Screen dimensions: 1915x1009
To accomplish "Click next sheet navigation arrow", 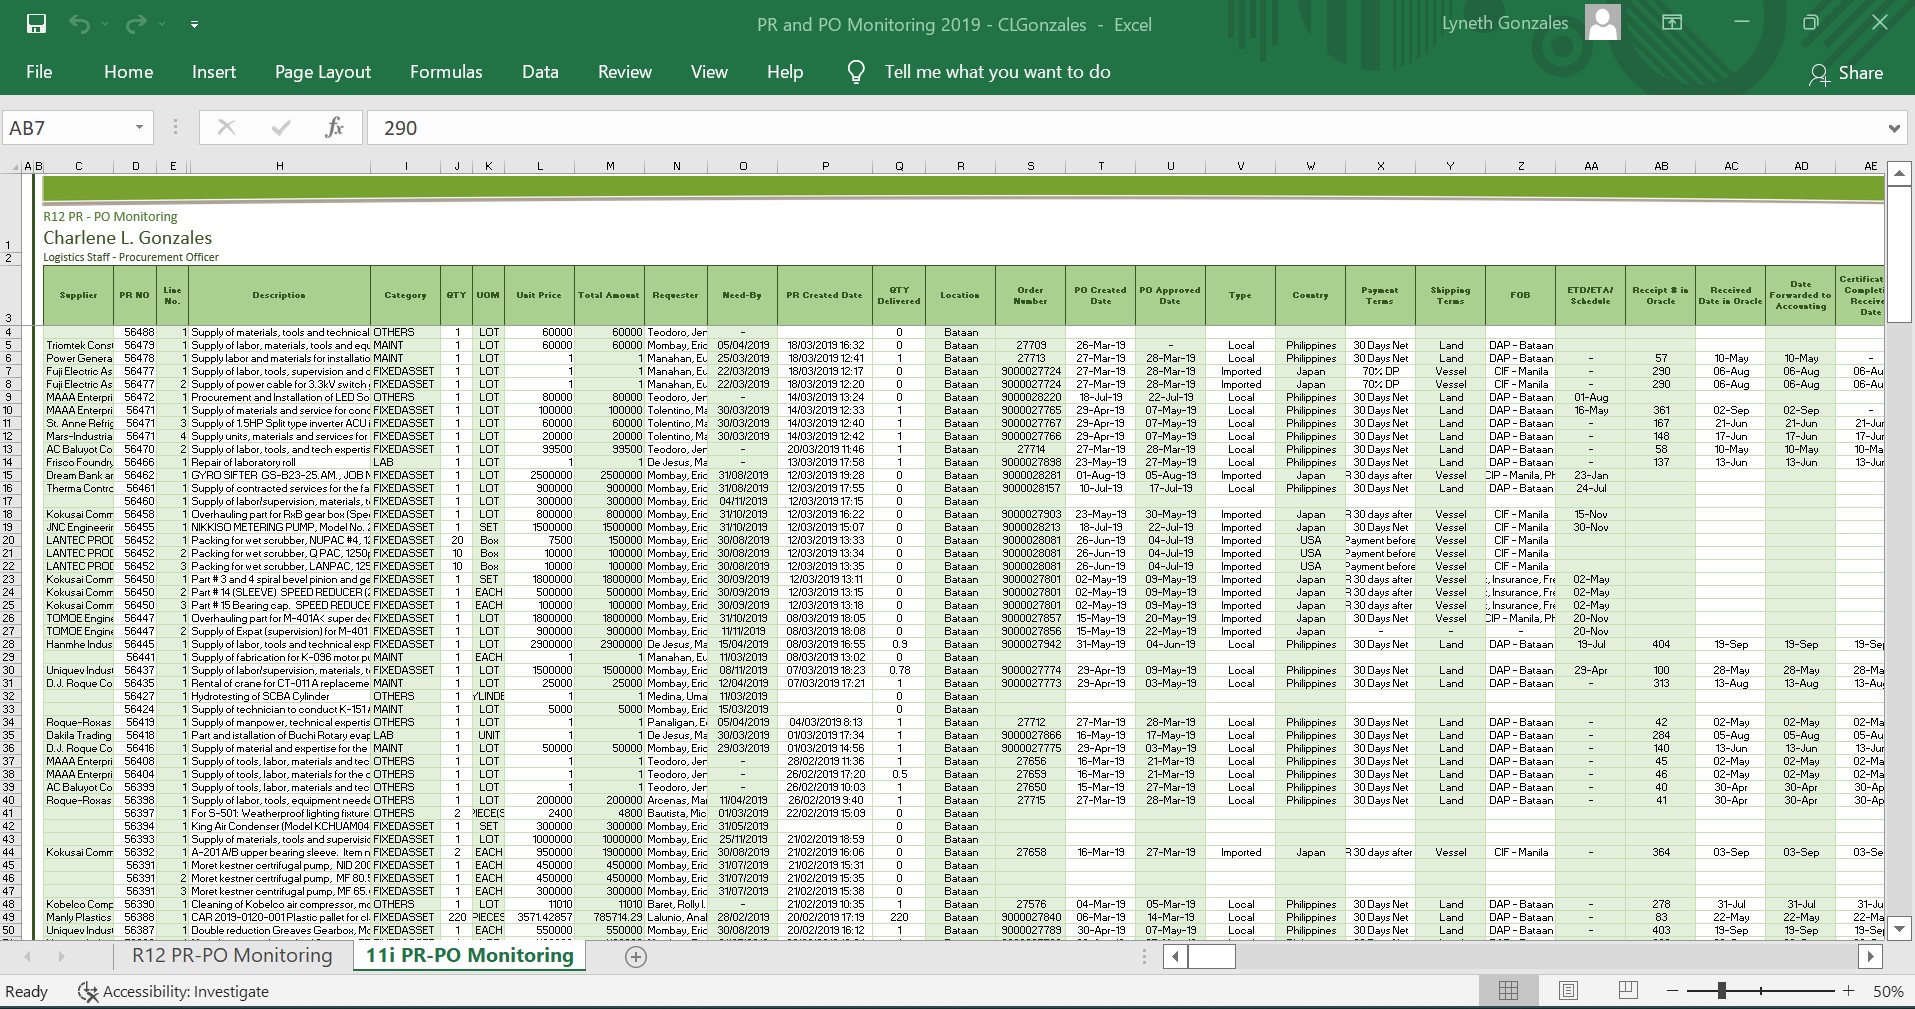I will (x=62, y=956).
